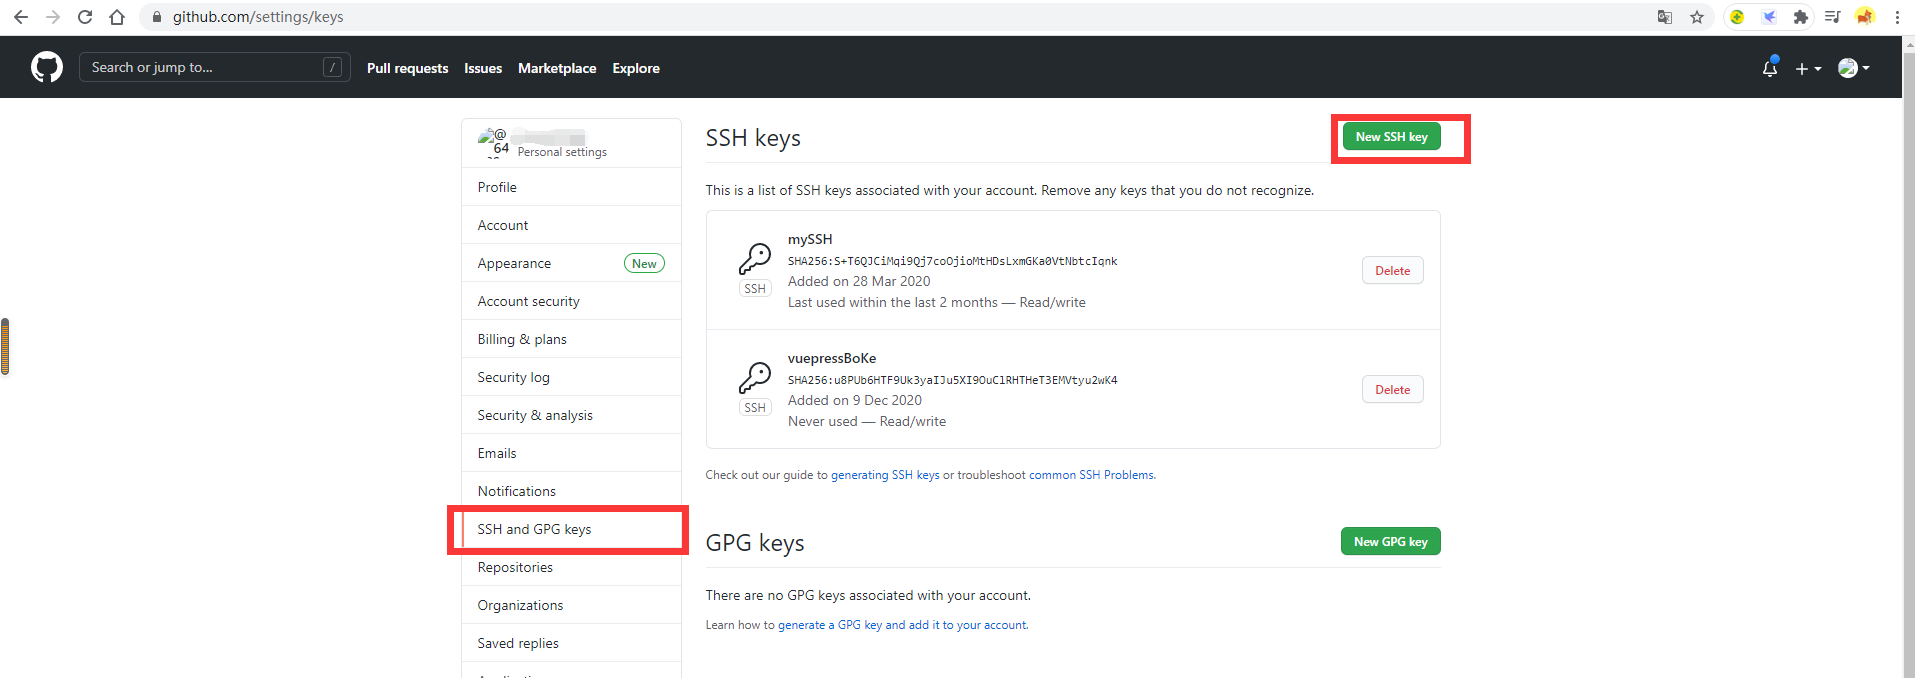Click the Chrome profile avatar icon
The image size is (1915, 678).
[1865, 17]
